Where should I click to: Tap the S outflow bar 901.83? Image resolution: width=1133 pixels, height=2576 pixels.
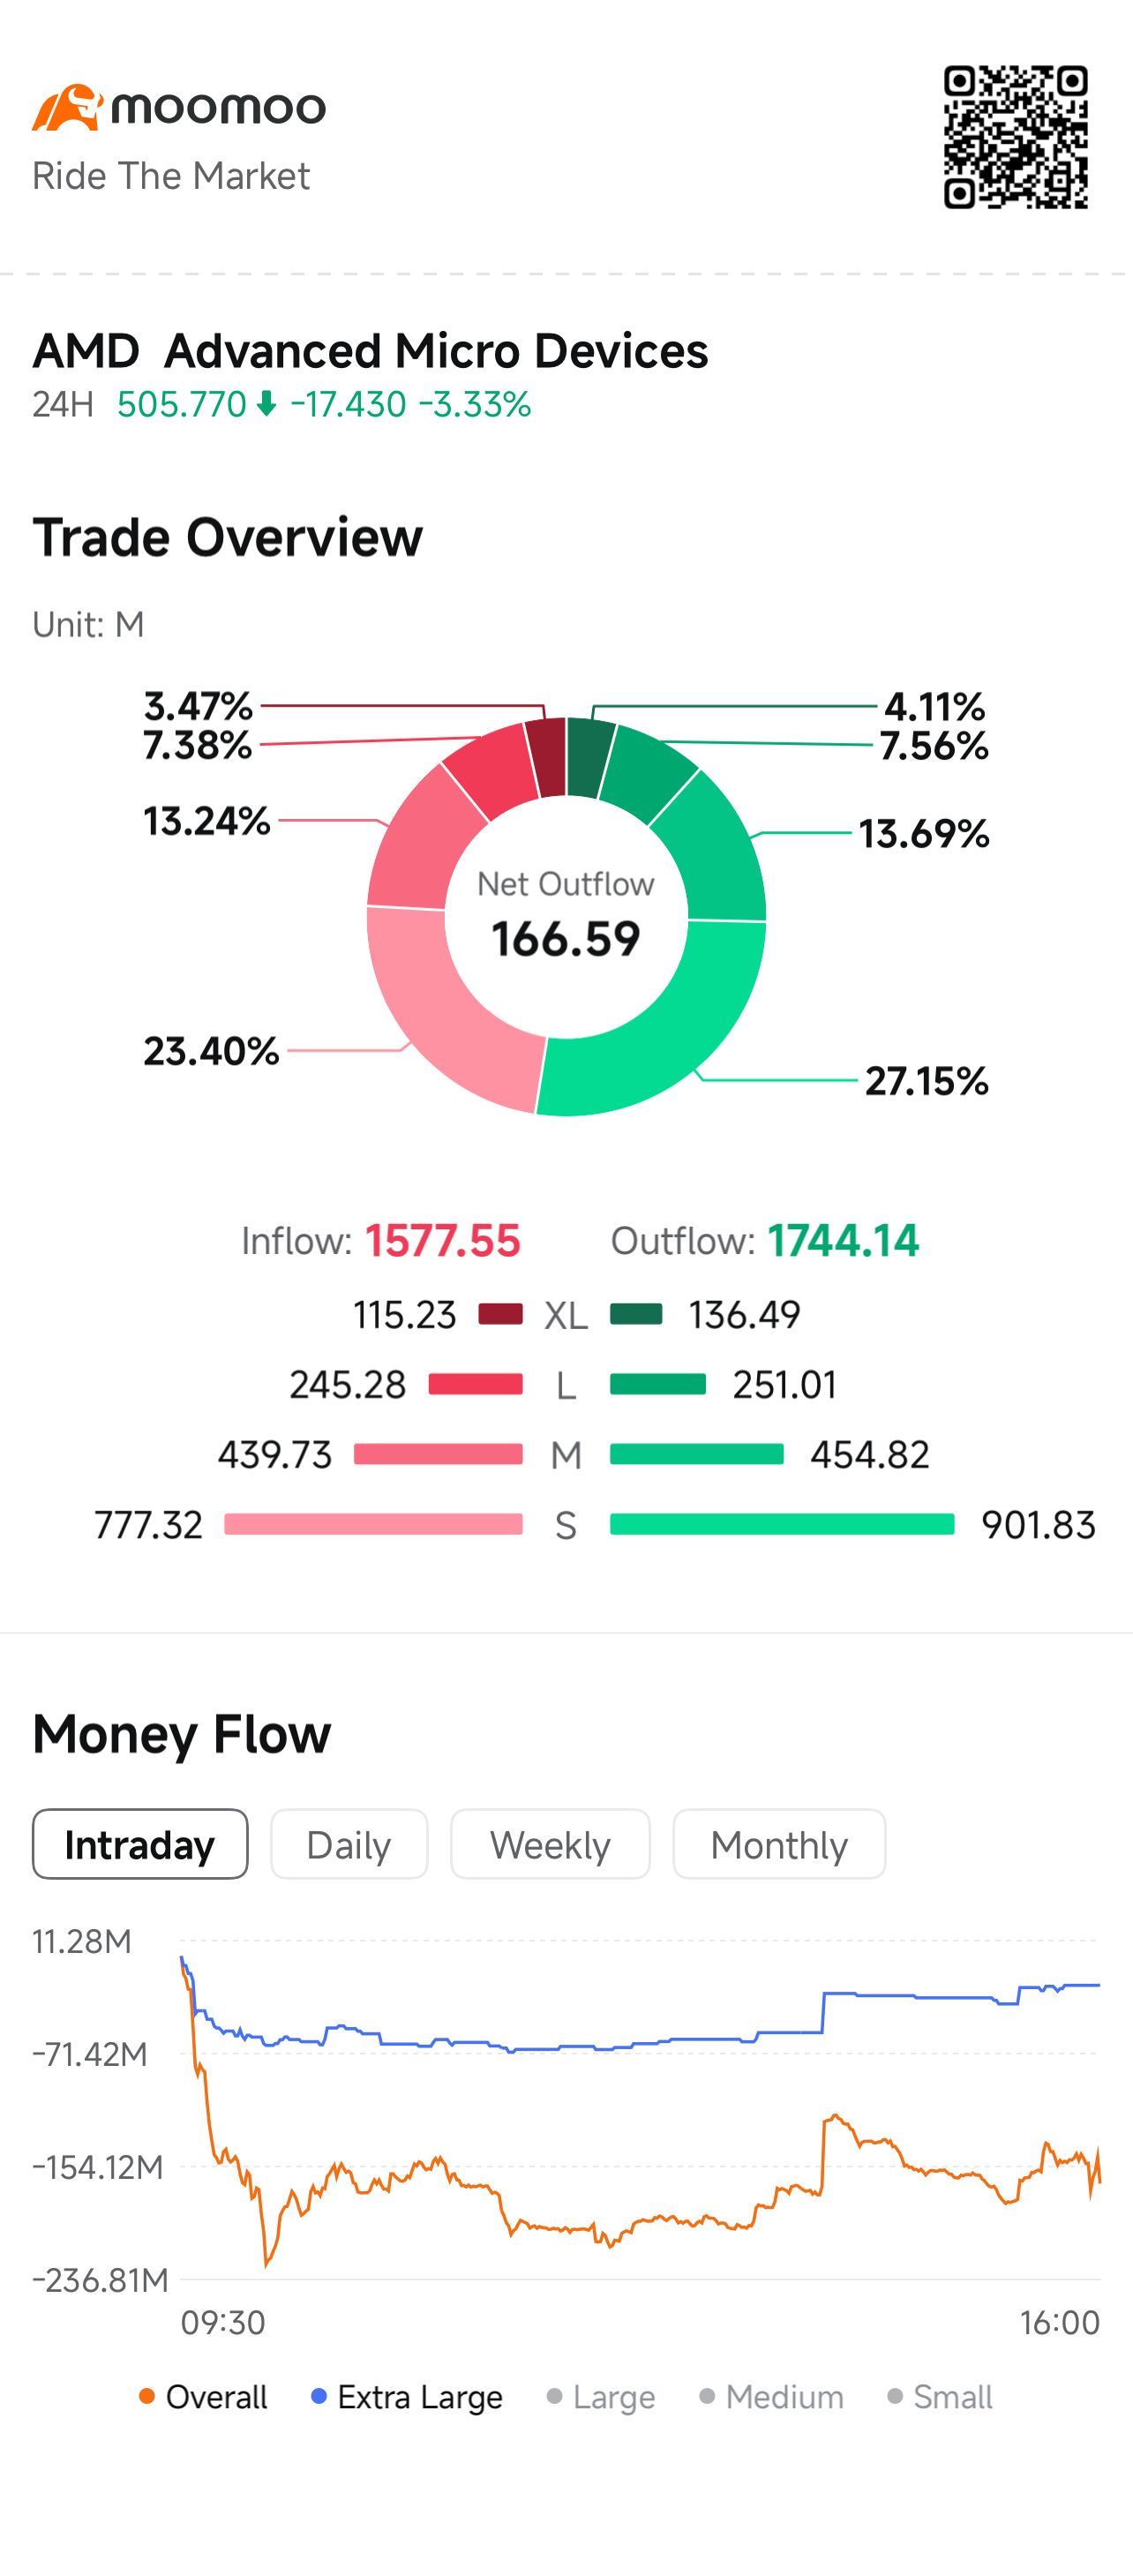tap(782, 1524)
